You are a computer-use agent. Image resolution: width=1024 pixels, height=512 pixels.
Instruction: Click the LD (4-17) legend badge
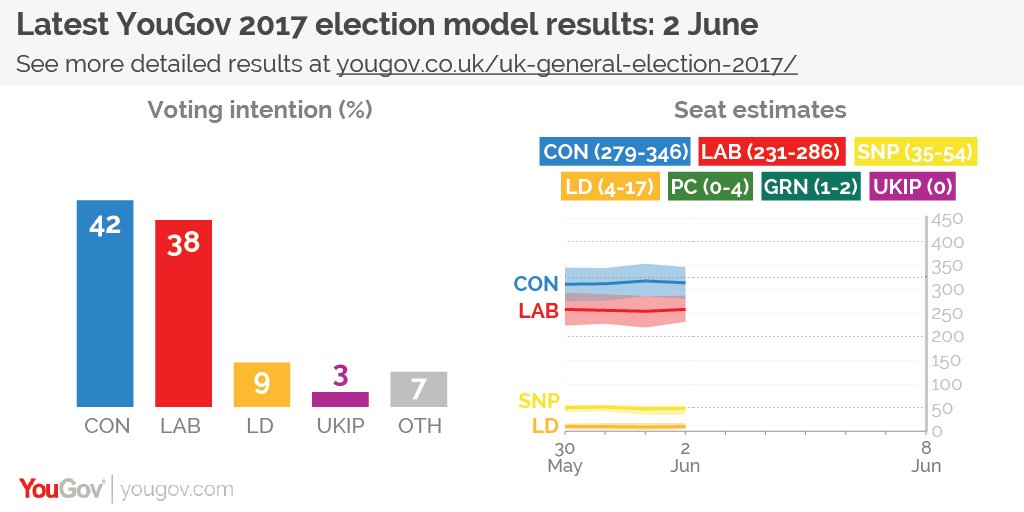point(610,187)
